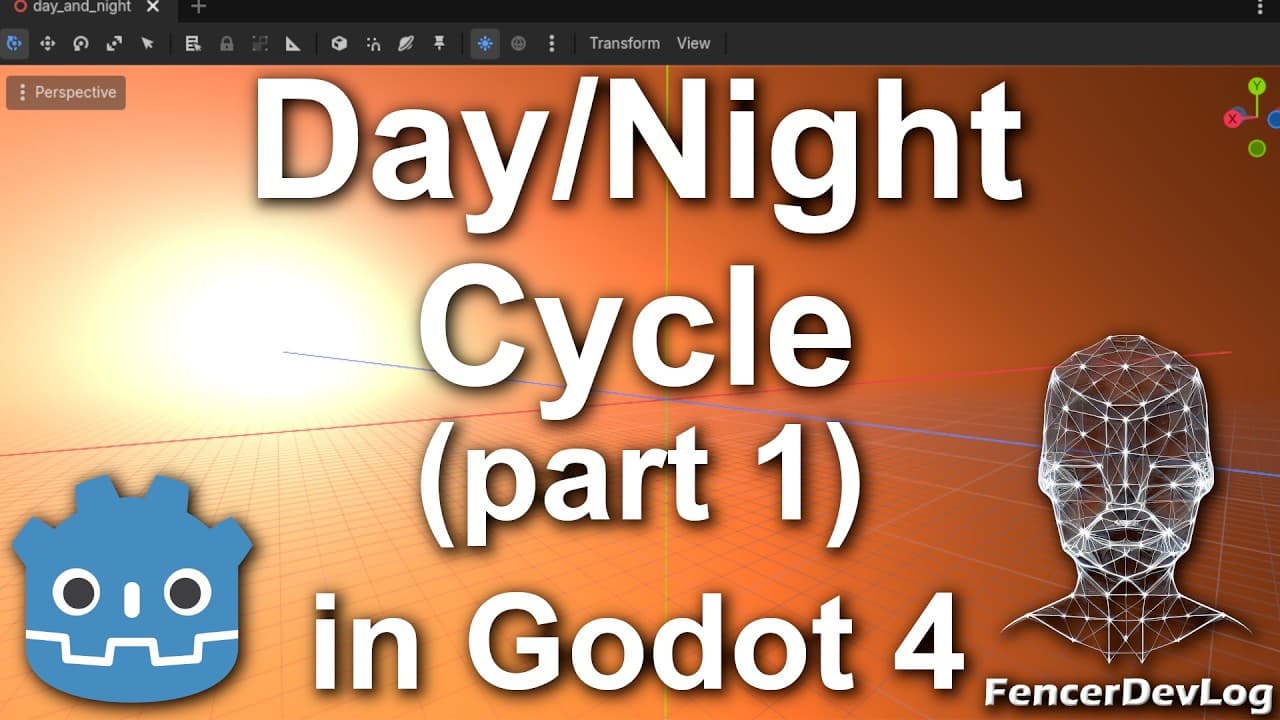The width and height of the screenshot is (1280, 720).
Task: Click the group selected nodes icon
Action: click(x=260, y=44)
